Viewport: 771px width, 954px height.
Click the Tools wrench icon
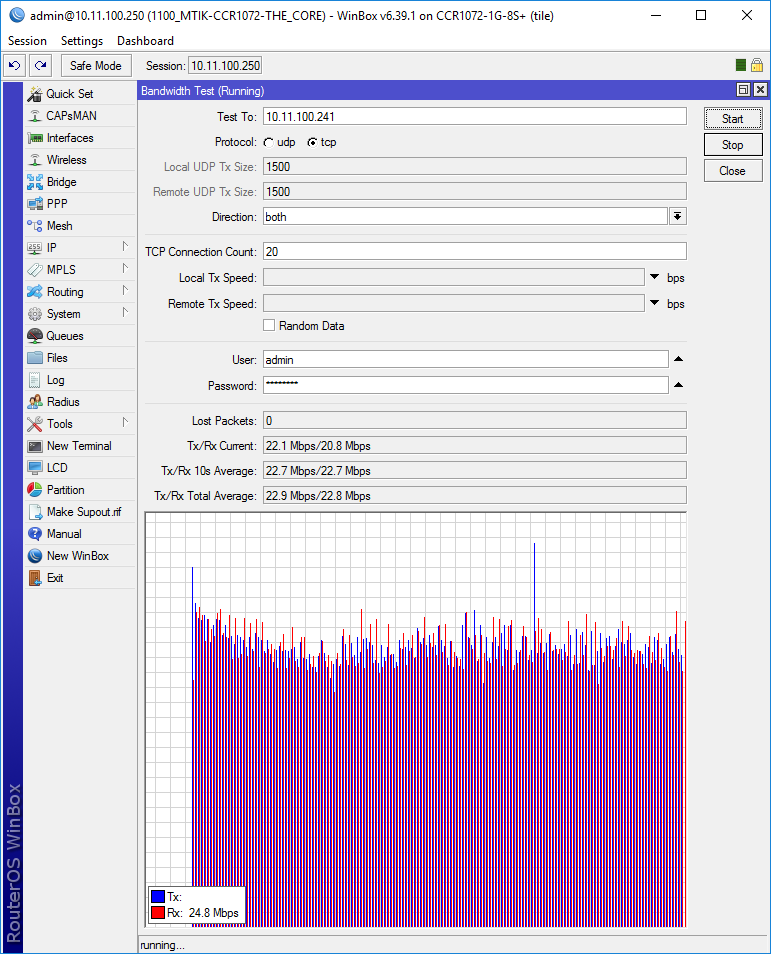pos(35,423)
